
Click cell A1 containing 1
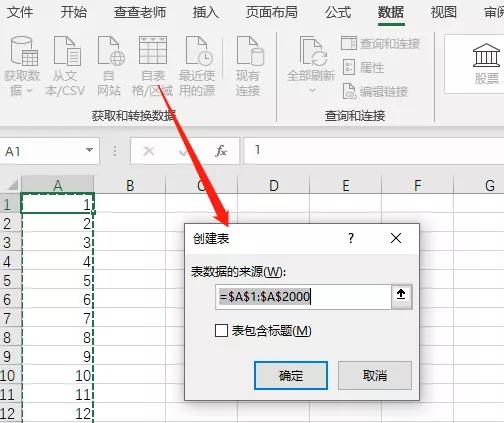58,203
